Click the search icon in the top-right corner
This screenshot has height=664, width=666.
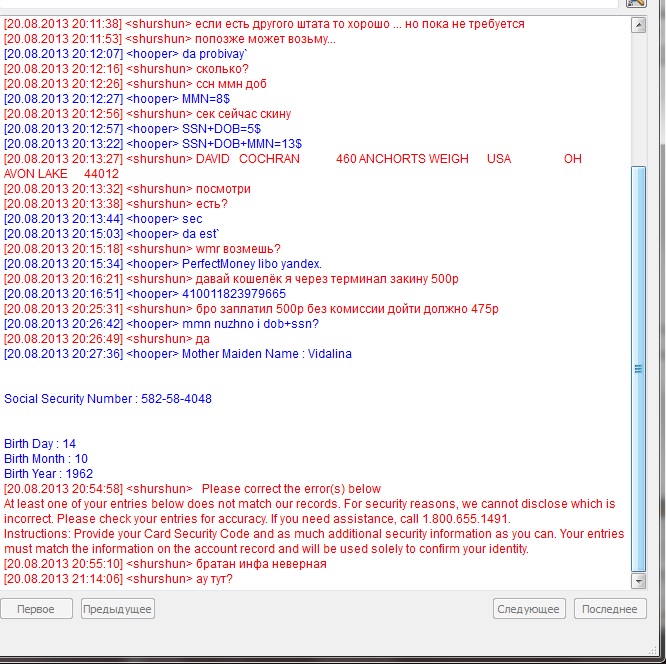pos(636,3)
